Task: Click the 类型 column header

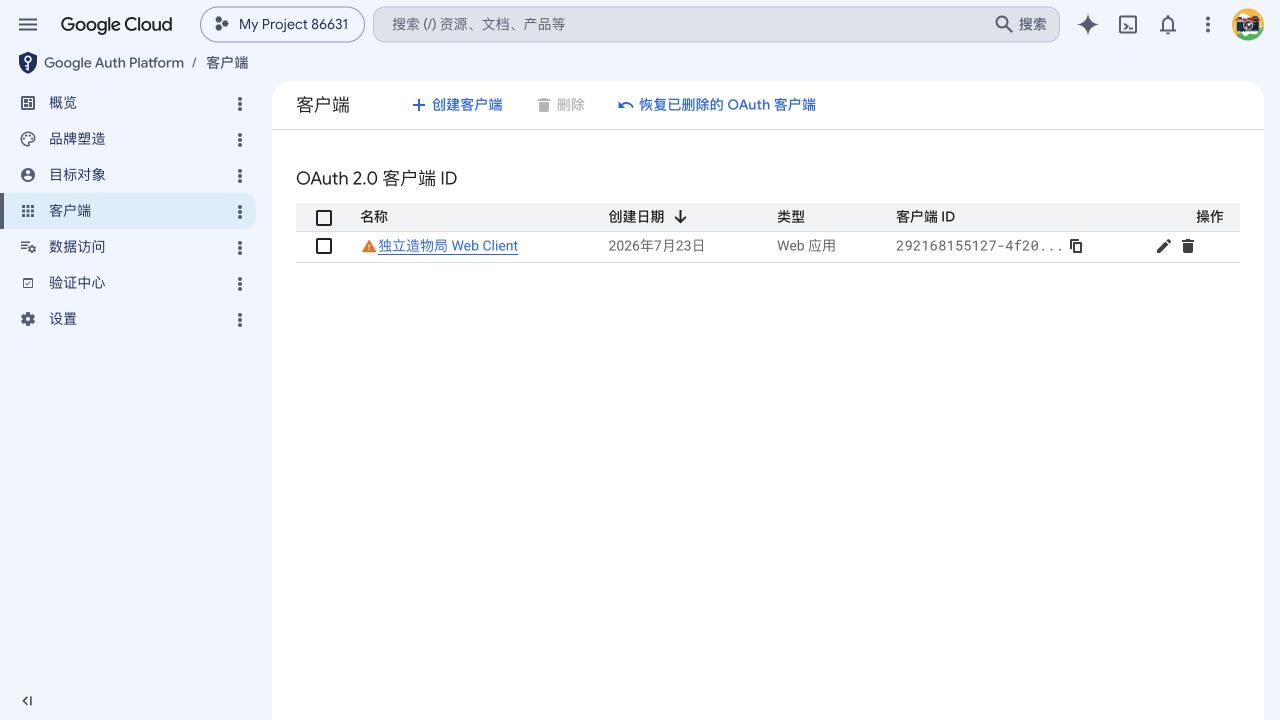Action: pos(791,217)
